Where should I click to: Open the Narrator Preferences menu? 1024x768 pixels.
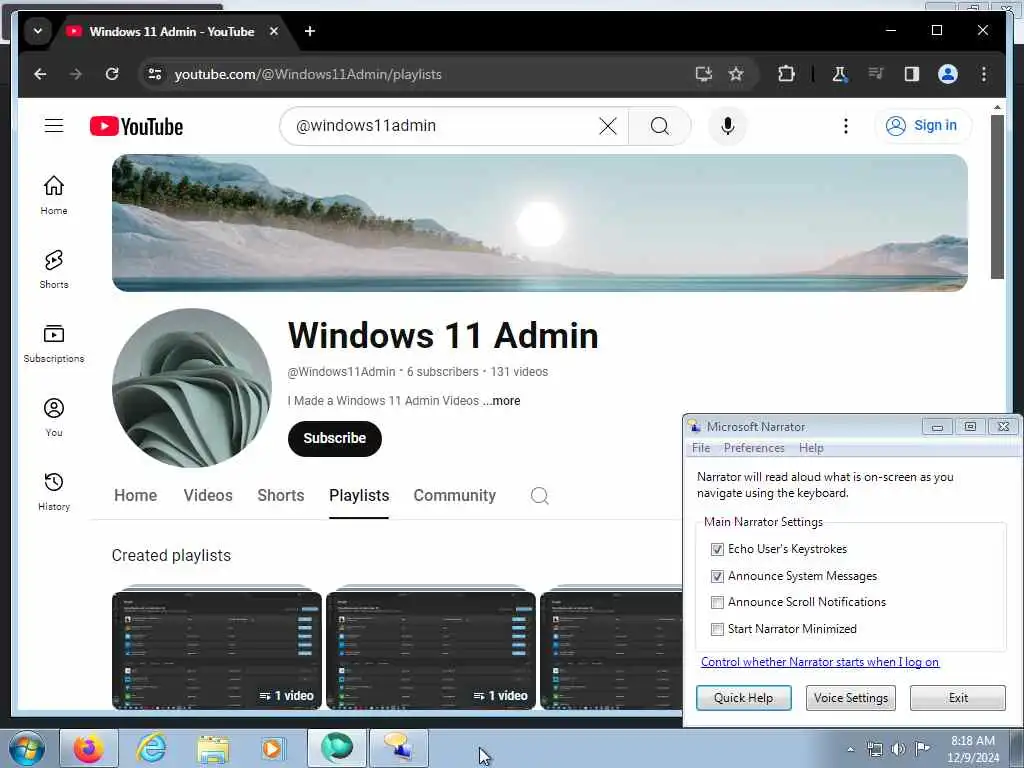click(x=754, y=448)
